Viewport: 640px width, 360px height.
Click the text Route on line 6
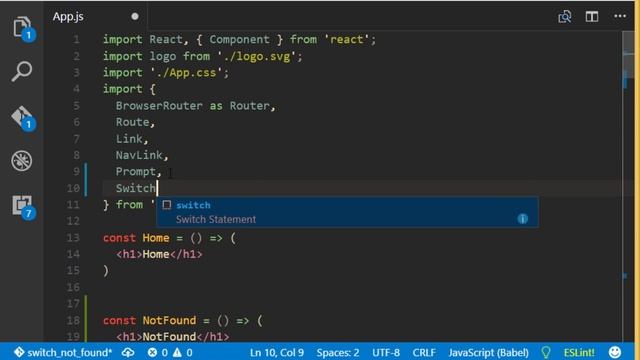[x=132, y=122]
